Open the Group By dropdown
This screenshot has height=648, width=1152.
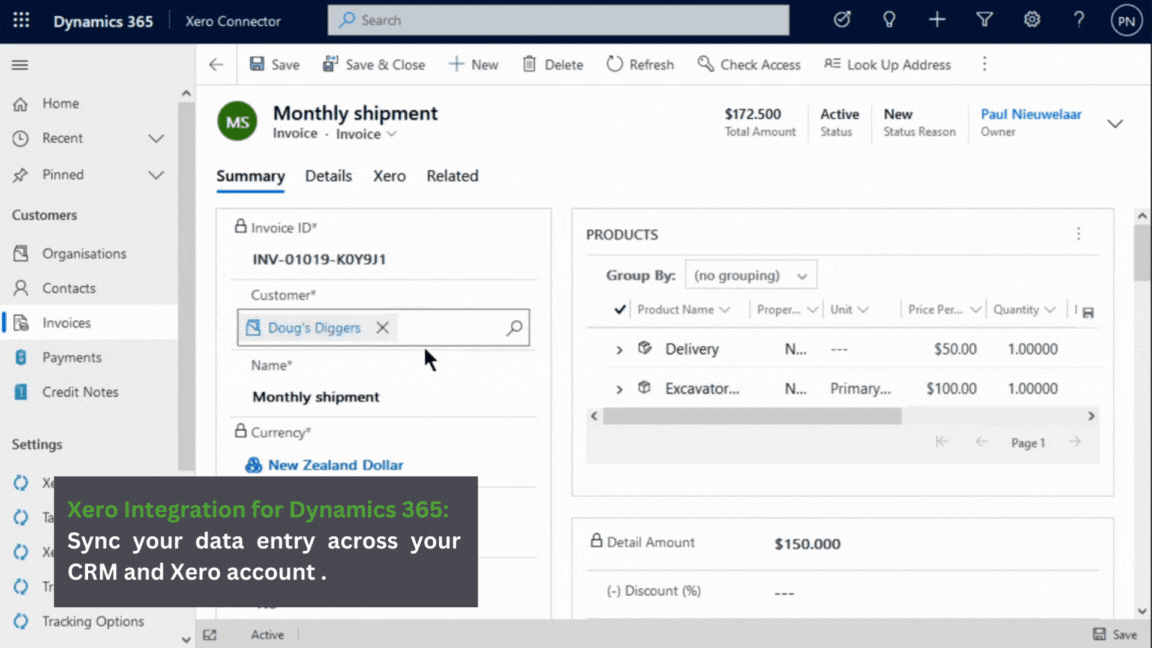751,276
